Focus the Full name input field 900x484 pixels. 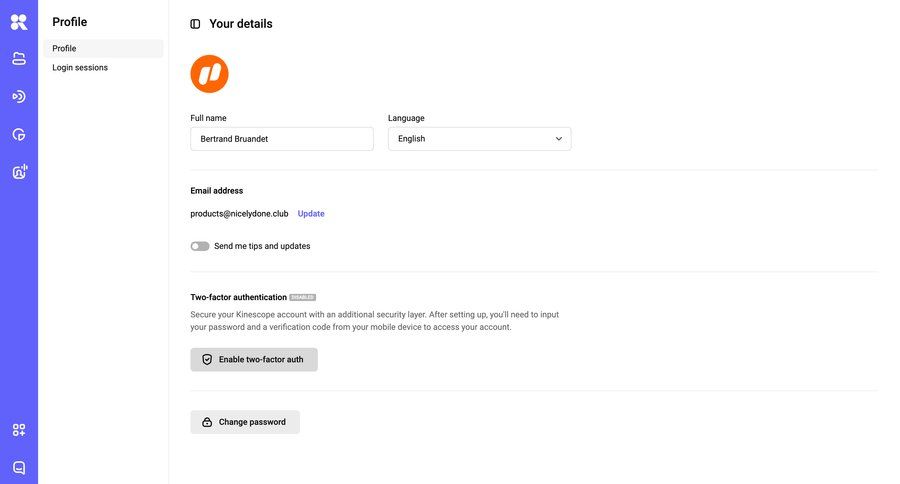click(x=282, y=139)
